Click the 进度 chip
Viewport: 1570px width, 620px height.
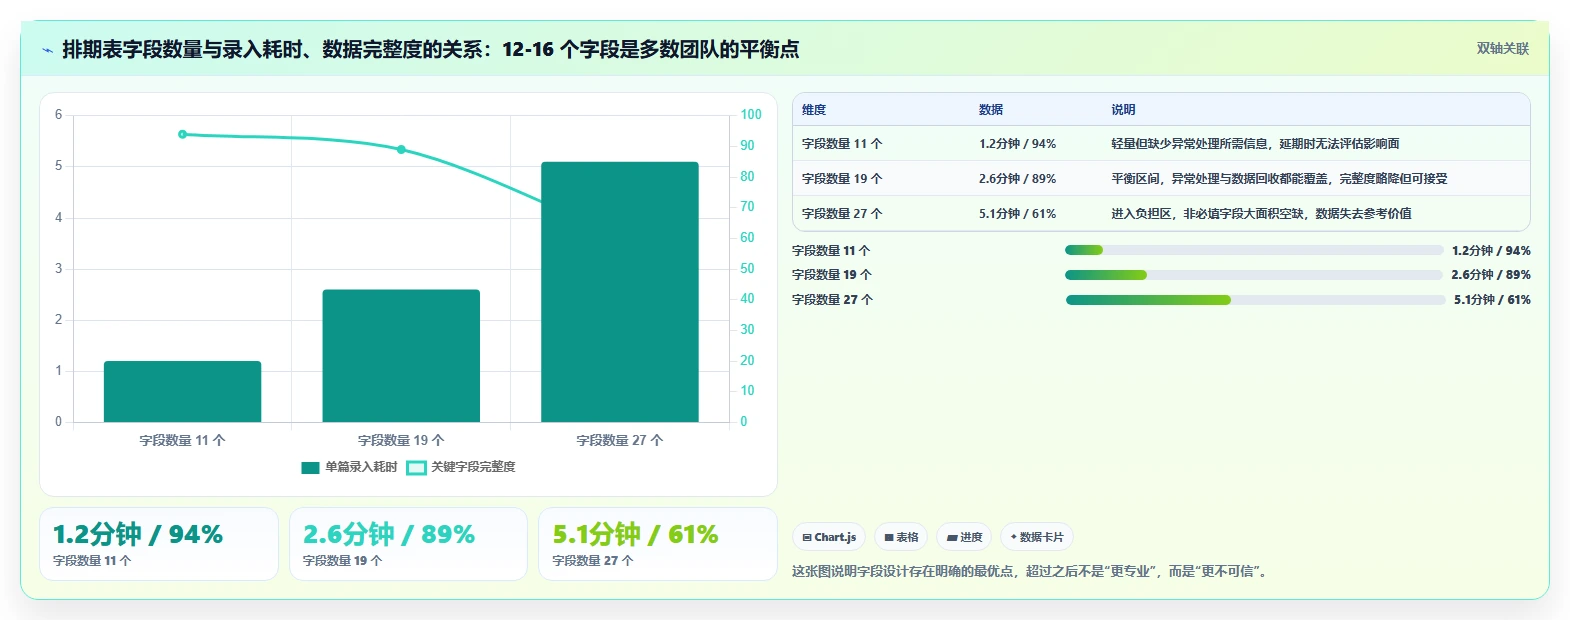[965, 537]
